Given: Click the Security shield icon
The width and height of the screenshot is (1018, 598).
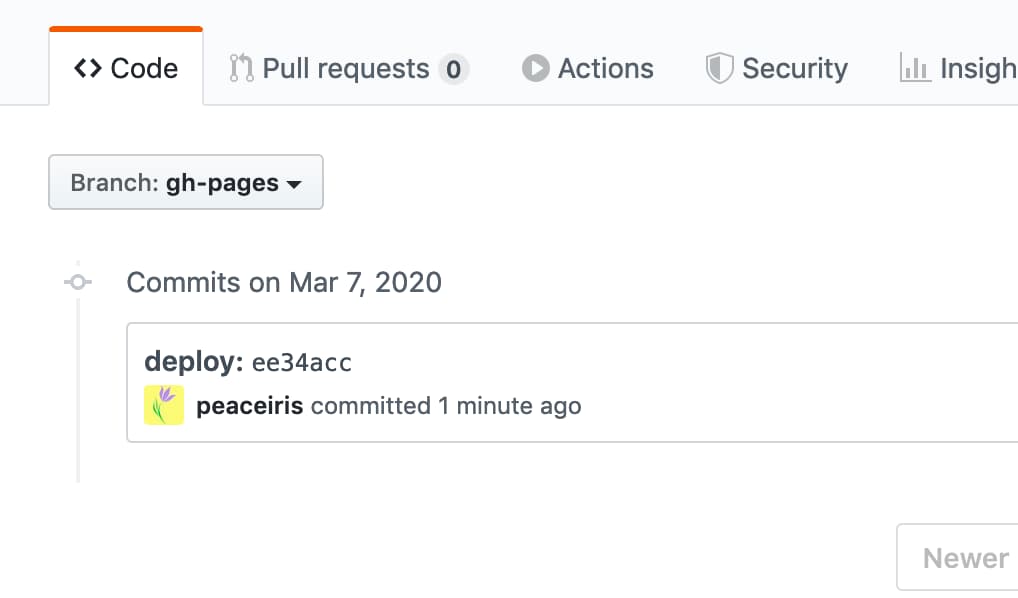Looking at the screenshot, I should coord(720,68).
